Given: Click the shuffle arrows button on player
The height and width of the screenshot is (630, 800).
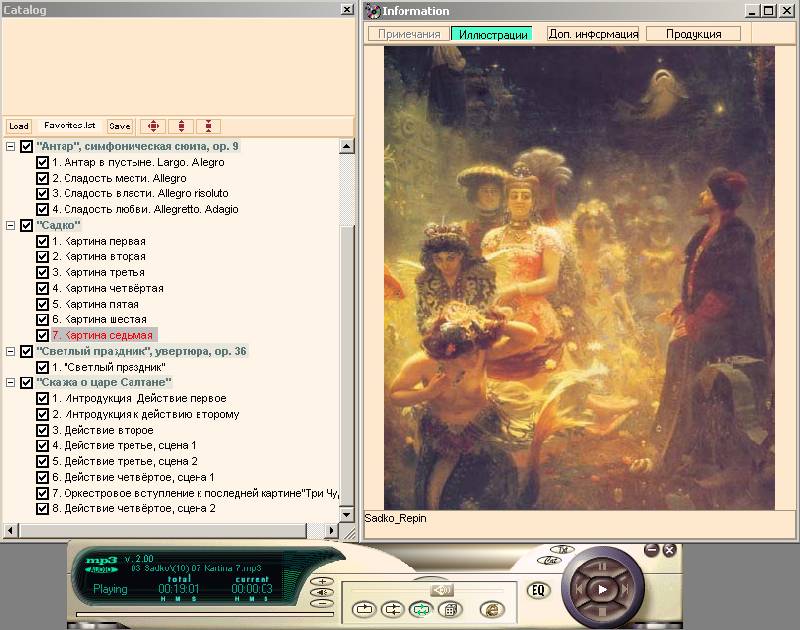Looking at the screenshot, I should [393, 609].
